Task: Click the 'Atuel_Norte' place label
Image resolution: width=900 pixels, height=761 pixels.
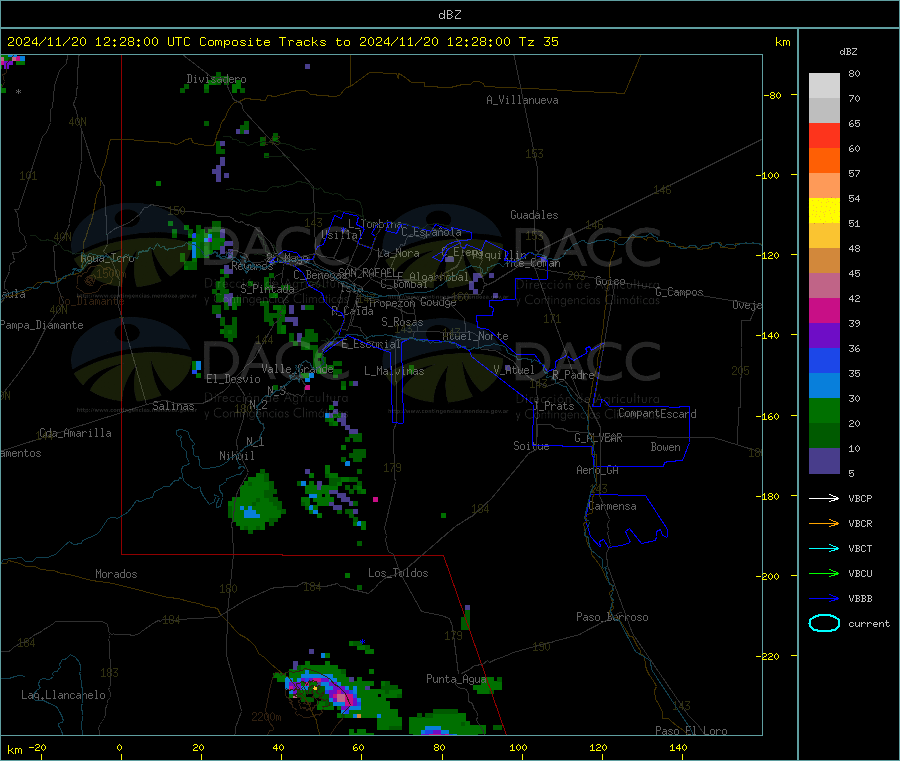Action: click(475, 336)
